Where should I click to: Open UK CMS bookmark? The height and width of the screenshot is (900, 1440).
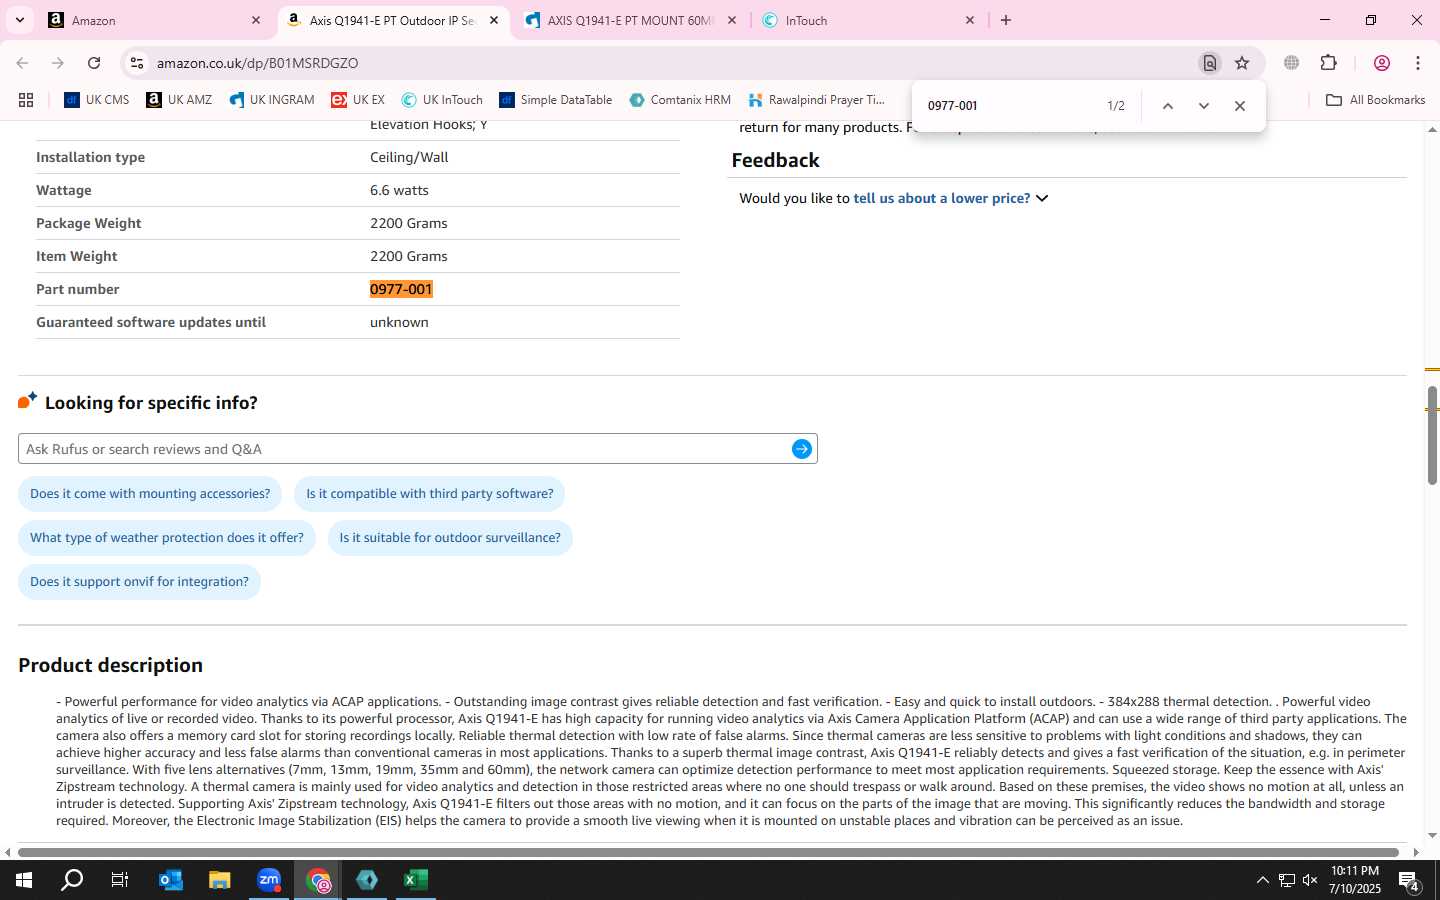point(97,100)
